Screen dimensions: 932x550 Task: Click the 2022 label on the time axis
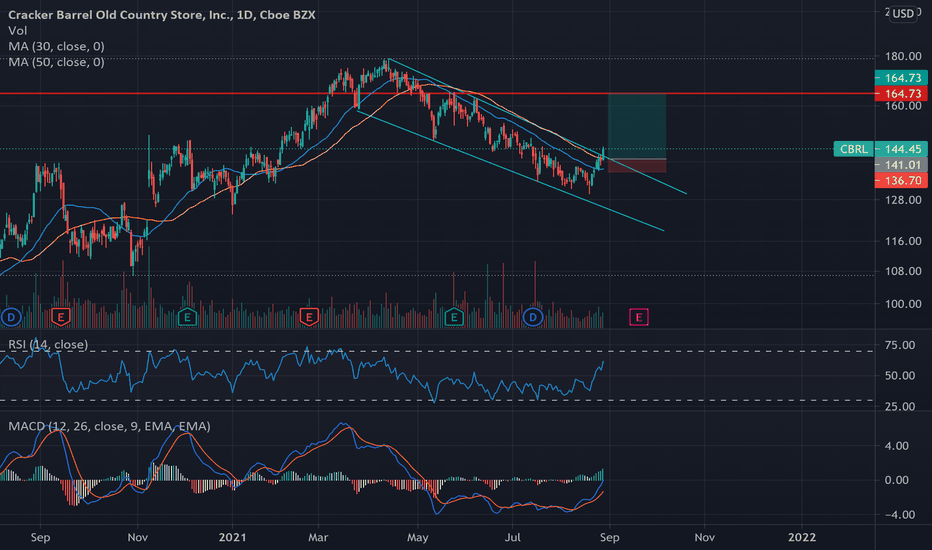point(802,538)
